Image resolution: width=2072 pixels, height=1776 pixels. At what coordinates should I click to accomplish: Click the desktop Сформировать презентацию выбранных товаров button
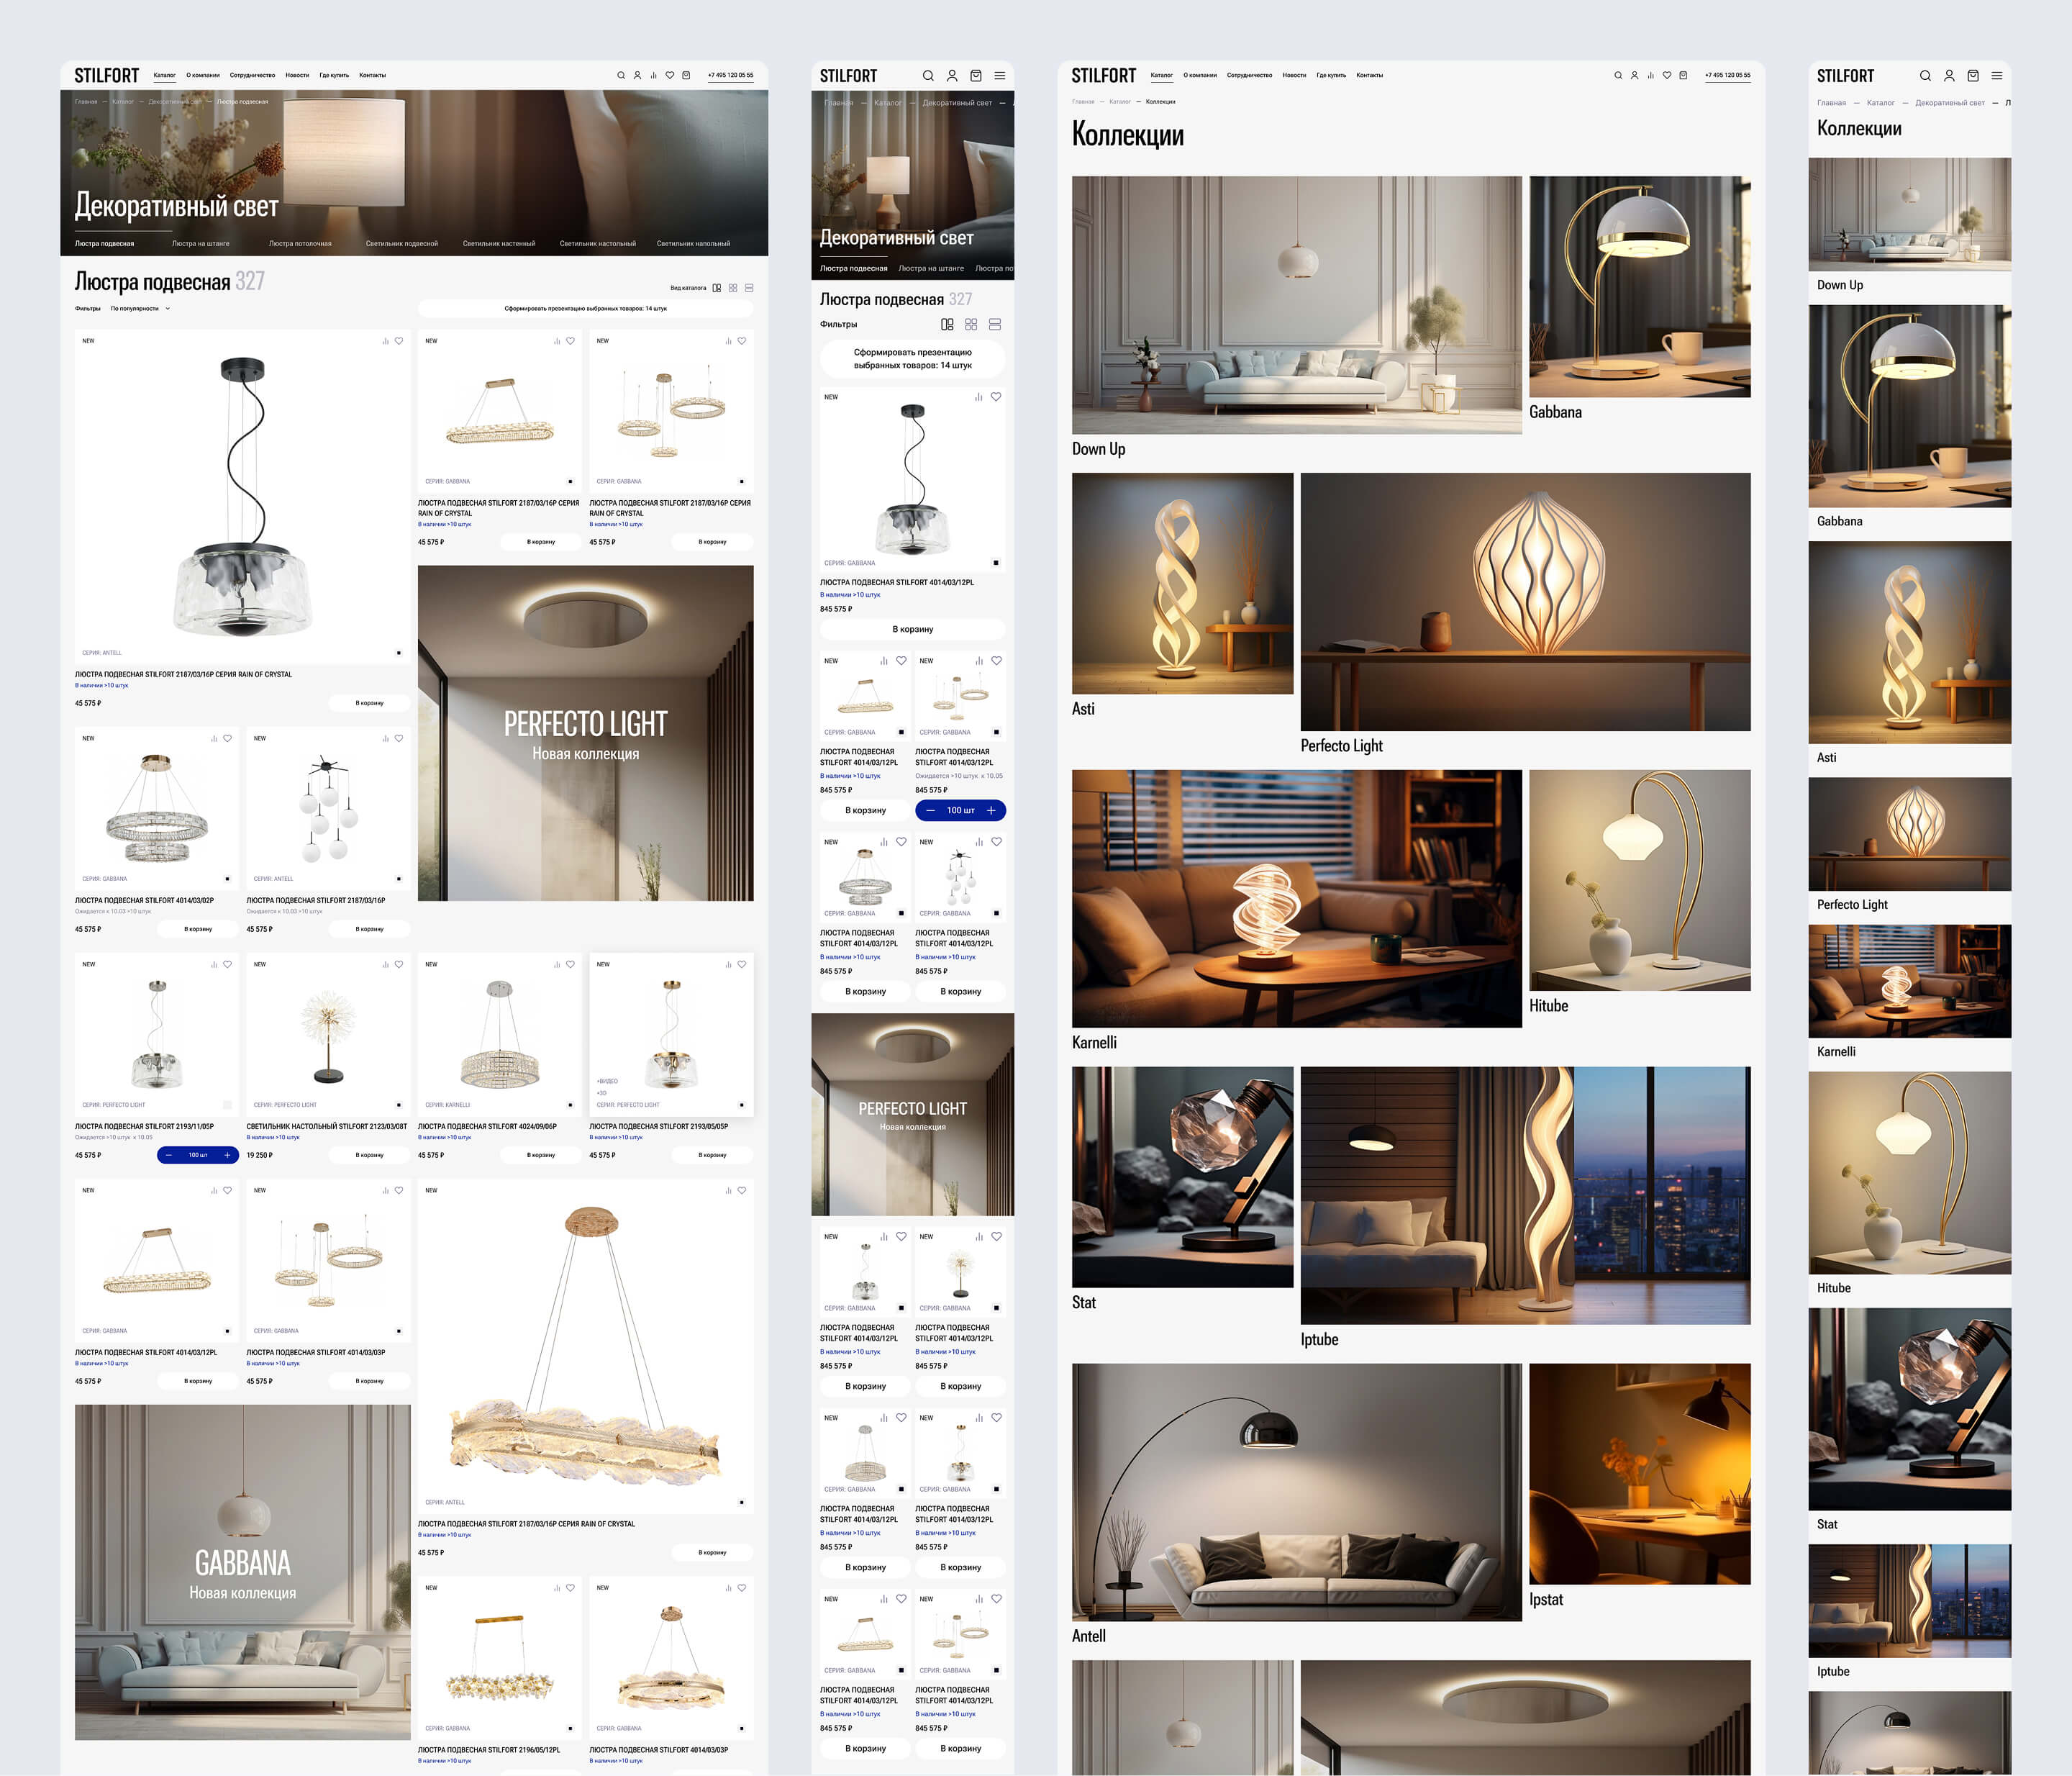pyautogui.click(x=585, y=309)
